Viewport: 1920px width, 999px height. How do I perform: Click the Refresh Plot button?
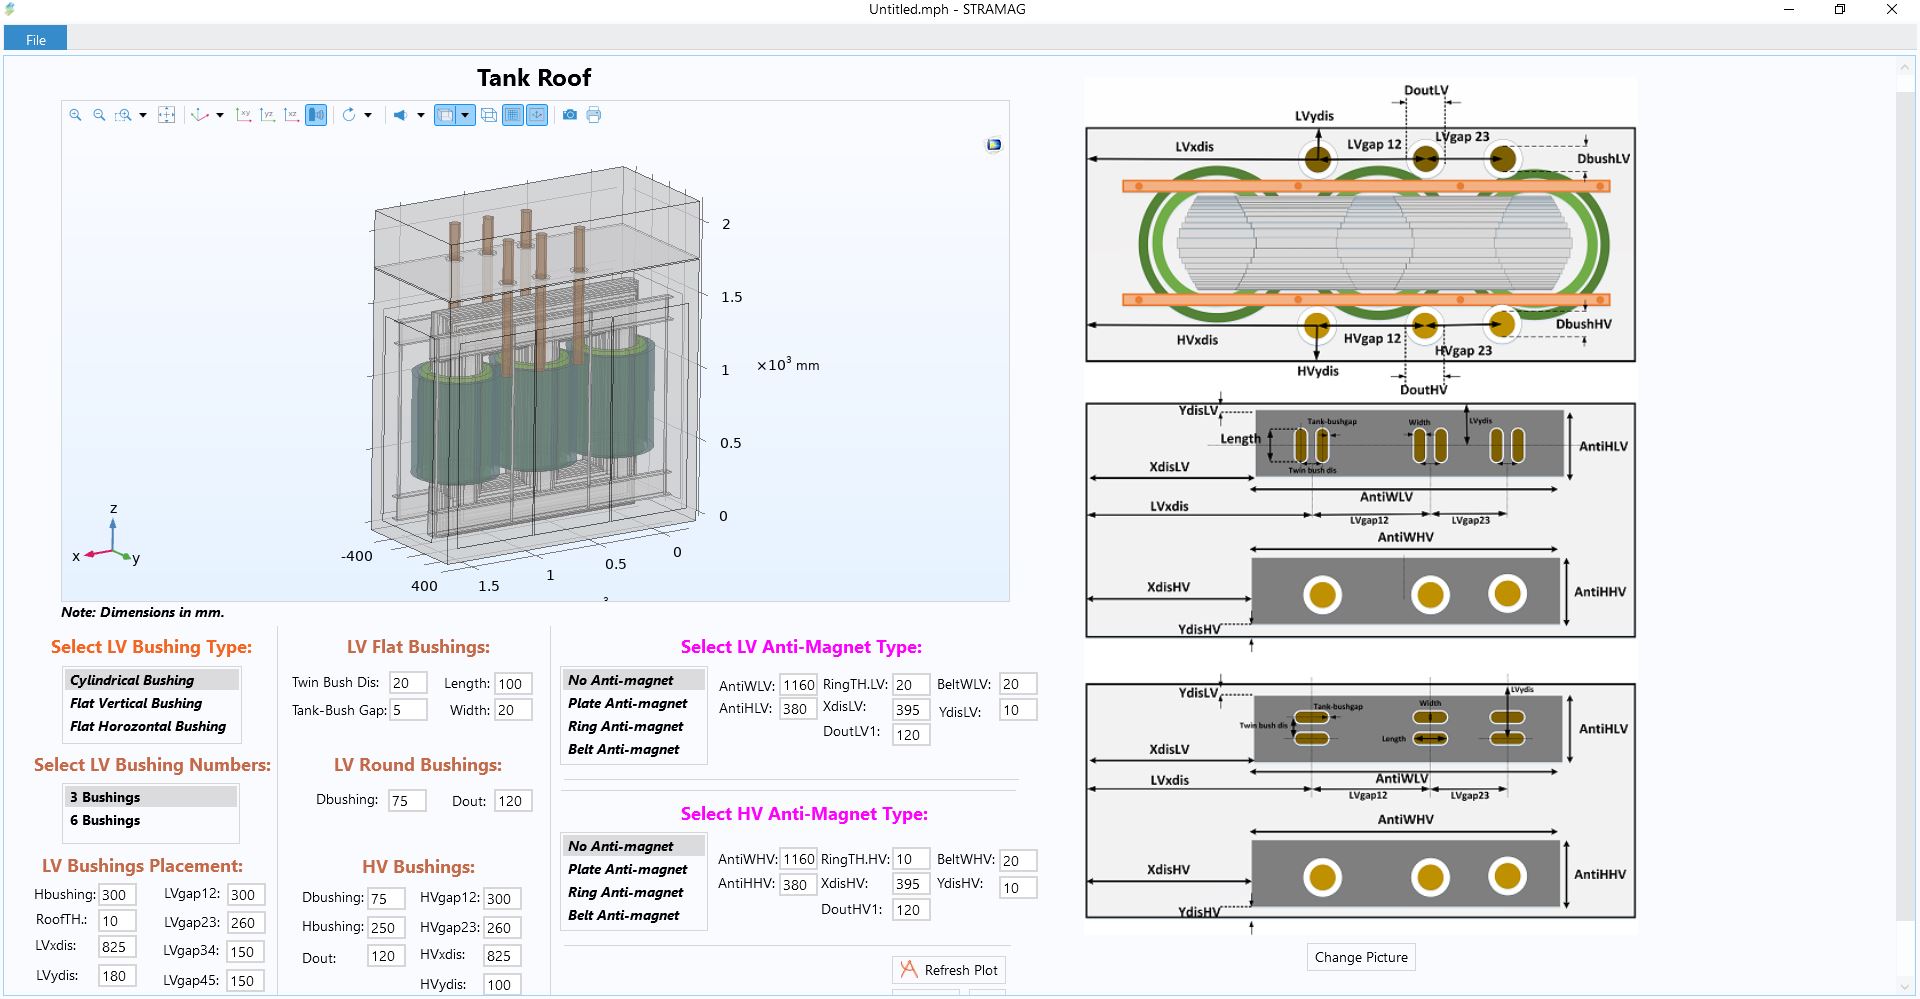pyautogui.click(x=949, y=970)
